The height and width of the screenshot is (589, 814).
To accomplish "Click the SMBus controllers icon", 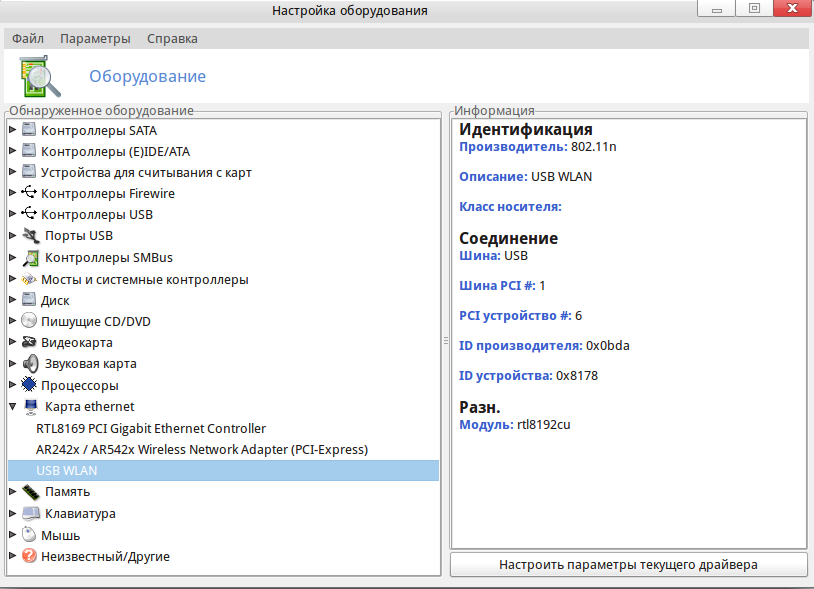I will coord(31,257).
